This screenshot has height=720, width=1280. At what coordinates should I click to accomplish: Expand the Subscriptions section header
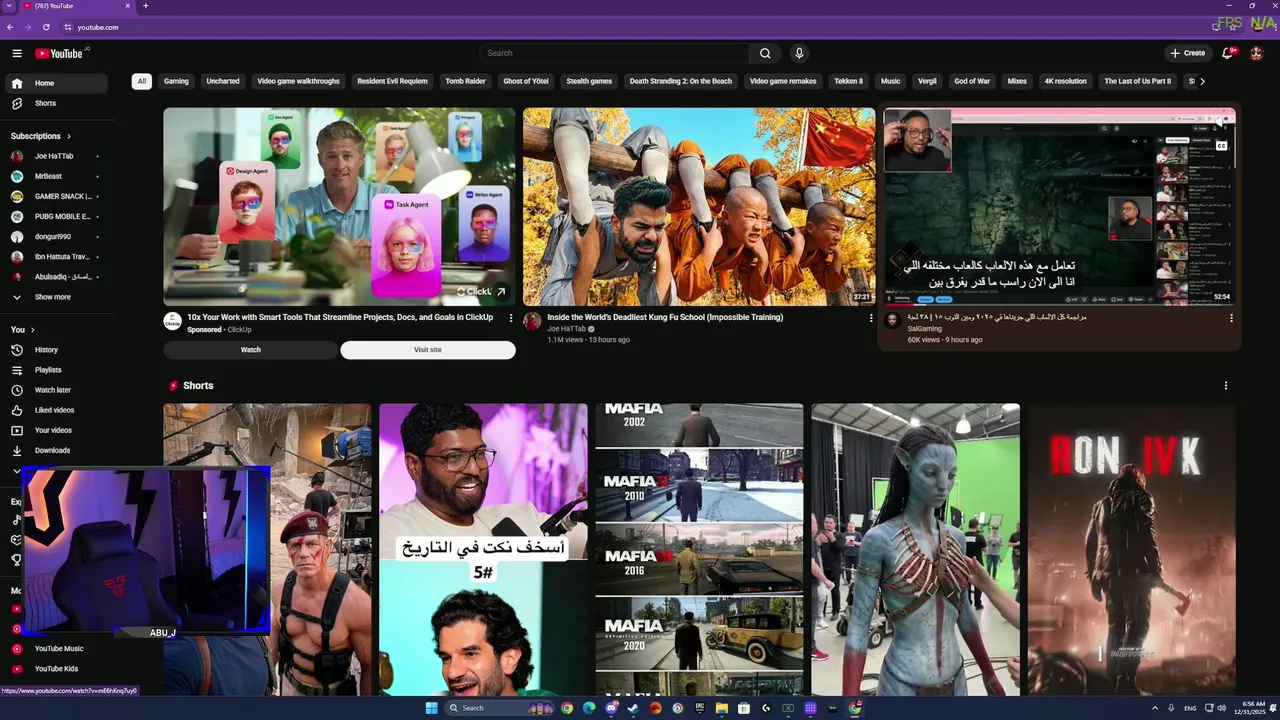pyautogui.click(x=41, y=136)
